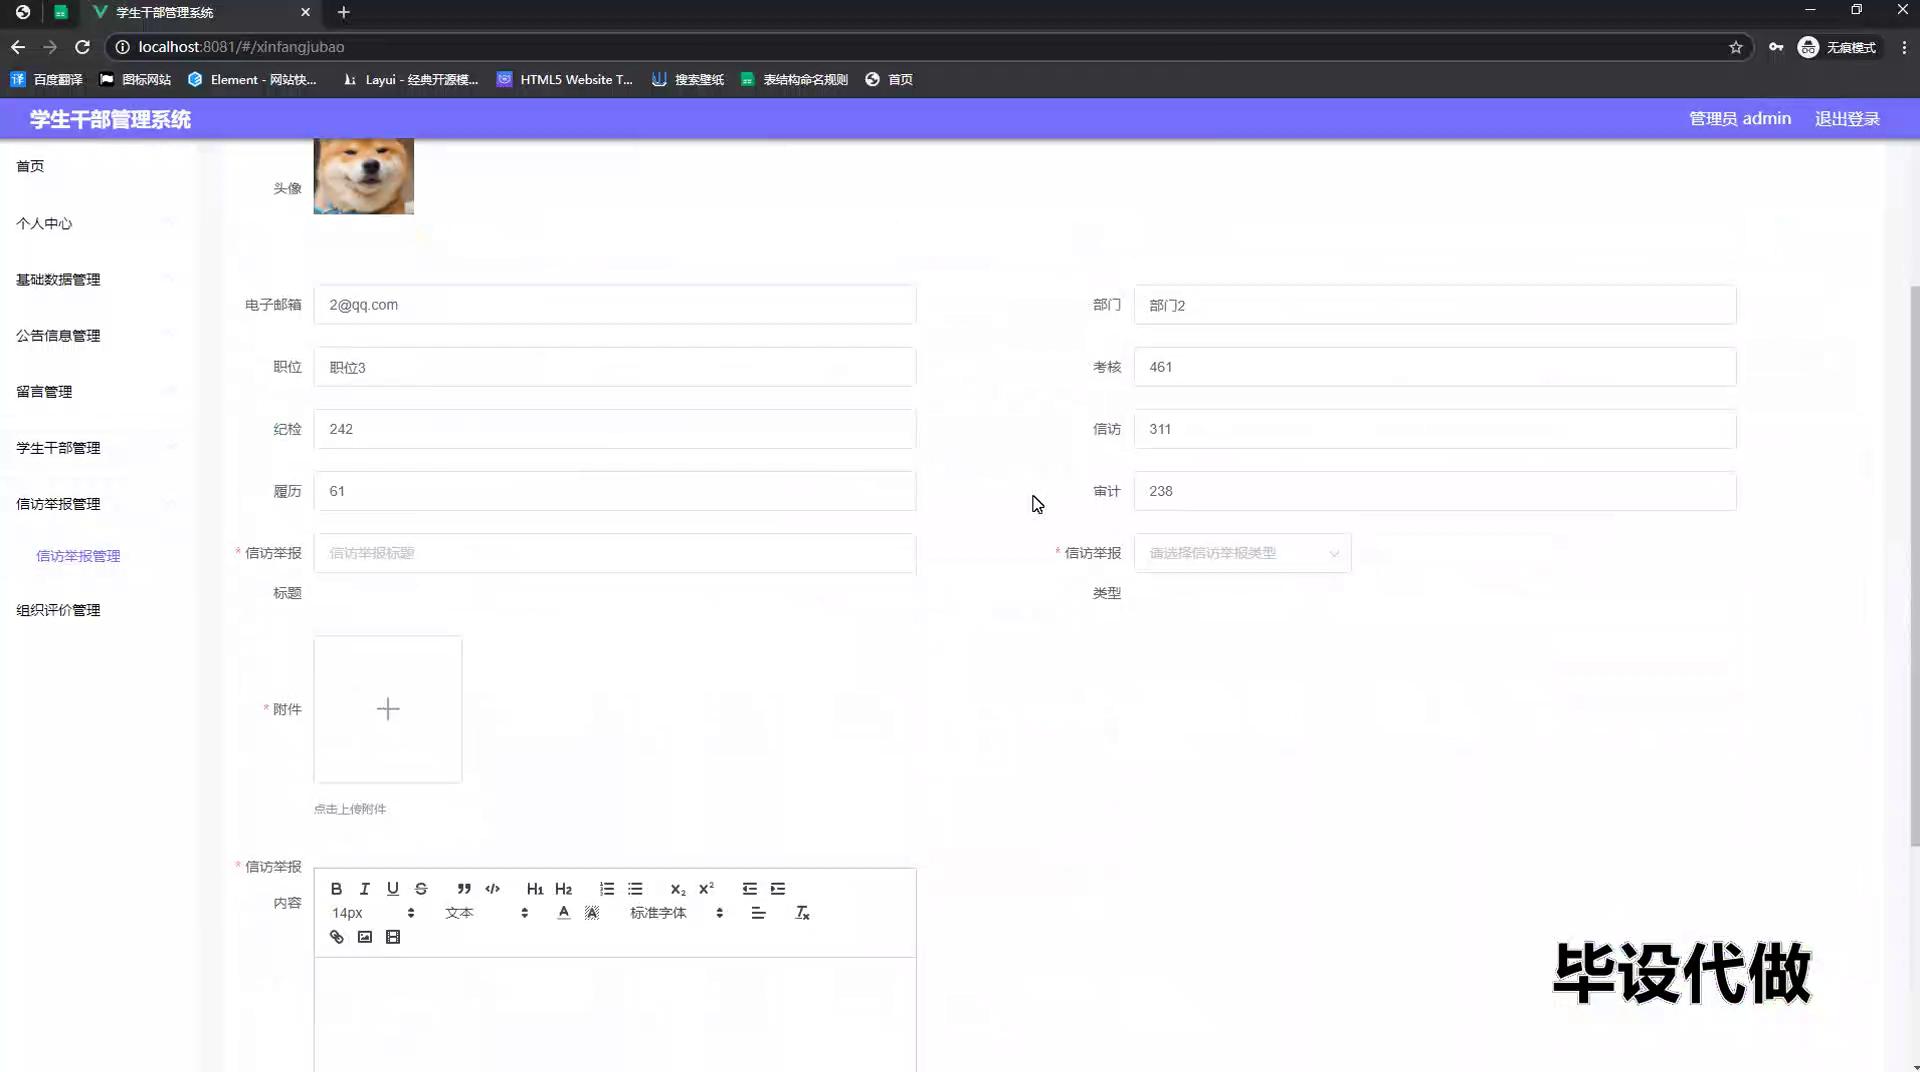Select 信访举报管理 submenu item
Image resolution: width=1920 pixels, height=1072 pixels.
(78, 556)
